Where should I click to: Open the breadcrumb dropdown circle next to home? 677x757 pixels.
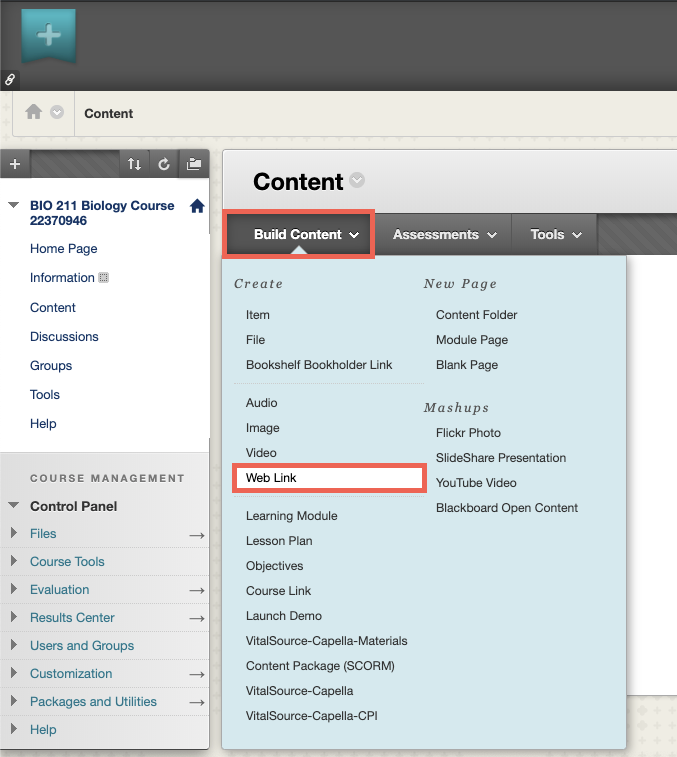tap(57, 112)
